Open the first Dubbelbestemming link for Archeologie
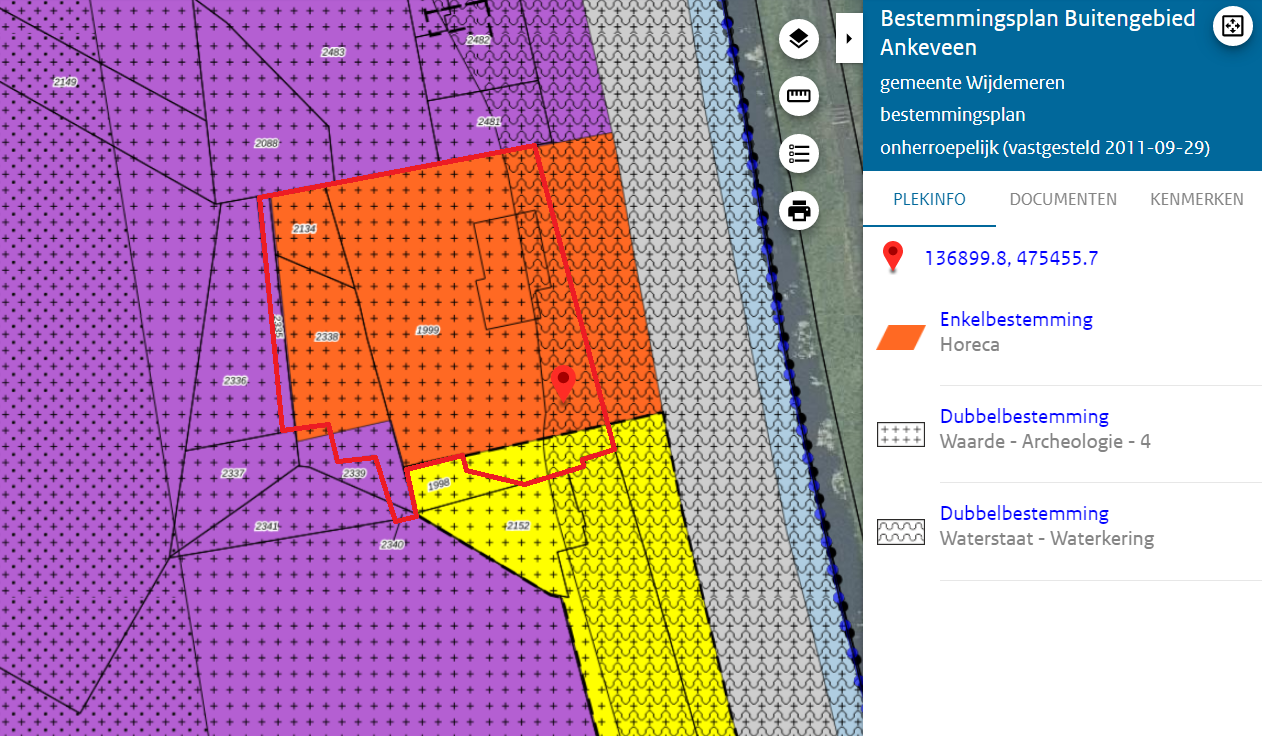Screen dimensions: 1262x736 (1024, 416)
